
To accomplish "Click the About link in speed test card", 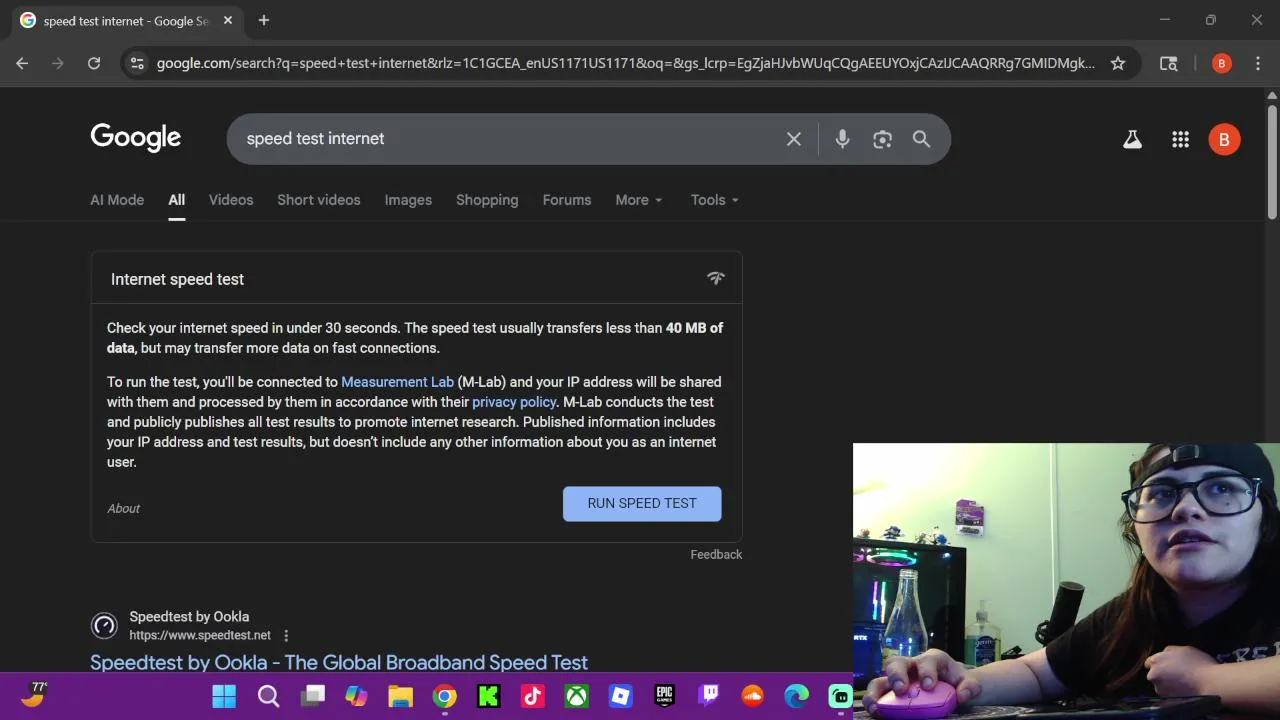I will [124, 508].
